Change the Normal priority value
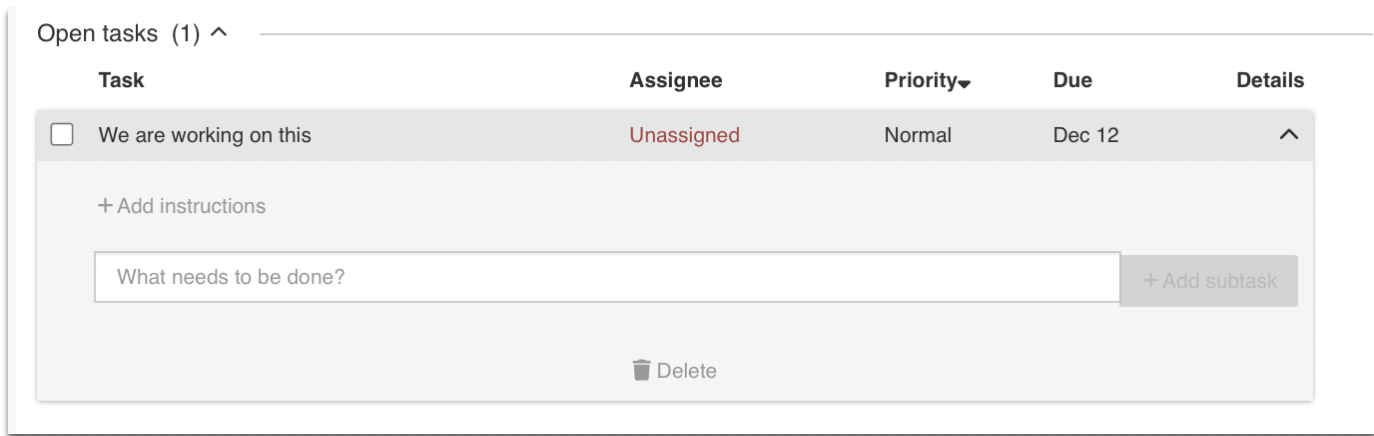Image resolution: width=1374 pixels, height=436 pixels. (917, 135)
